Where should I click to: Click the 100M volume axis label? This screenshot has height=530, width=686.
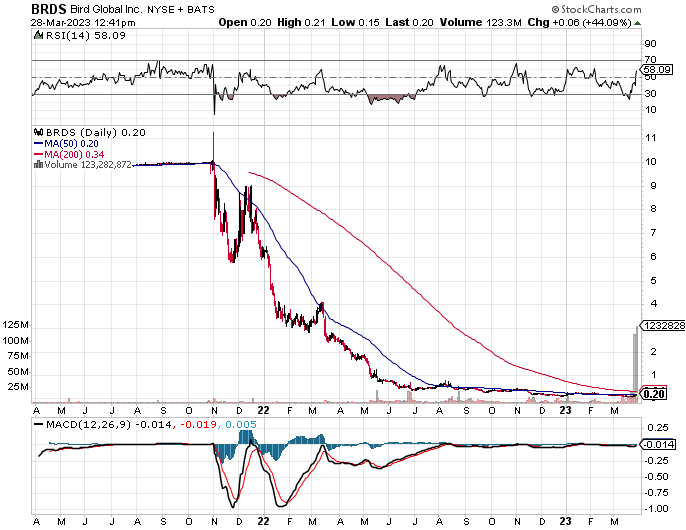(x=16, y=340)
